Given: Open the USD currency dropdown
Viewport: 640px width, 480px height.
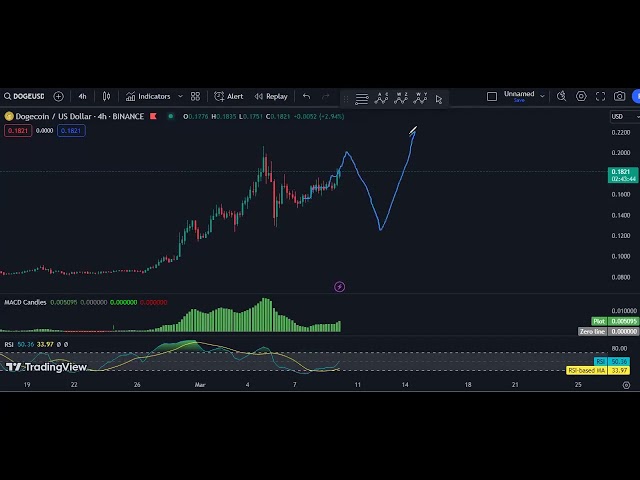Looking at the screenshot, I should (x=619, y=117).
